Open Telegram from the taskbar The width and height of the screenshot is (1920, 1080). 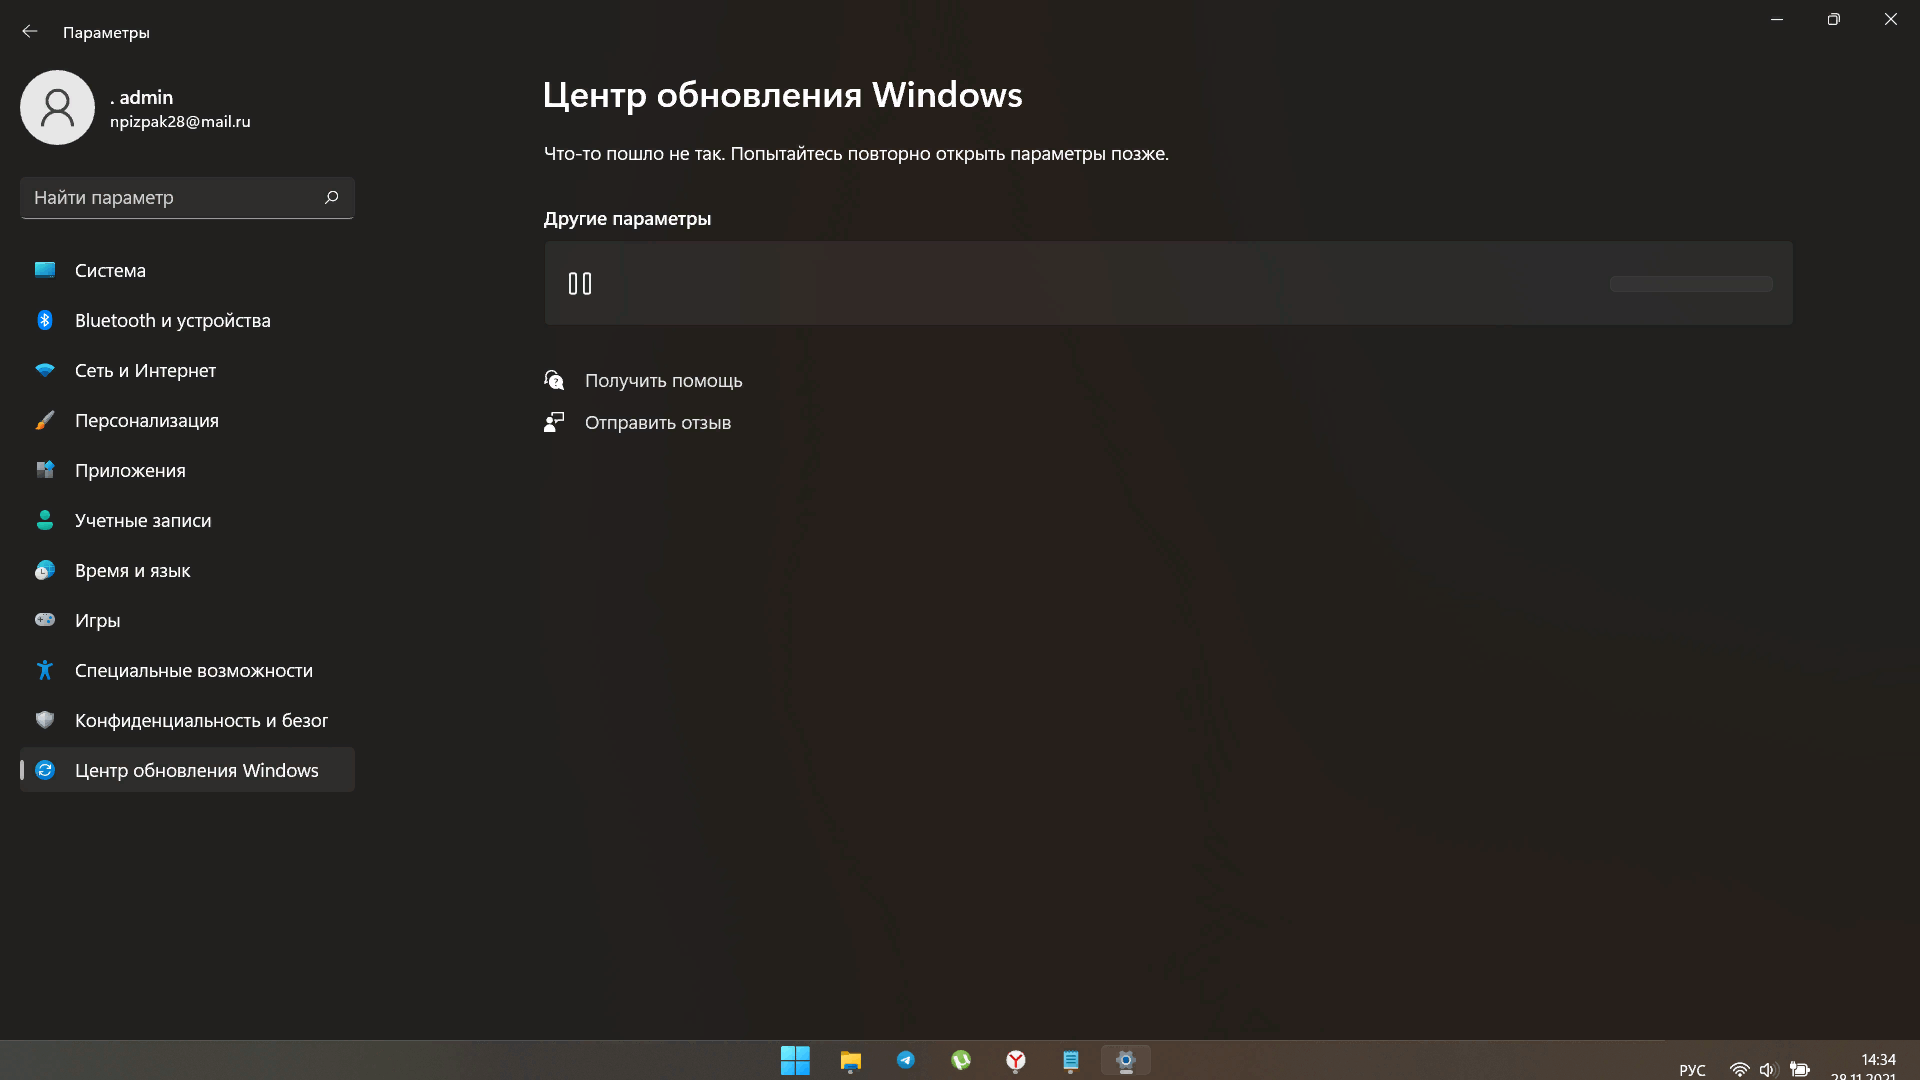(906, 1060)
